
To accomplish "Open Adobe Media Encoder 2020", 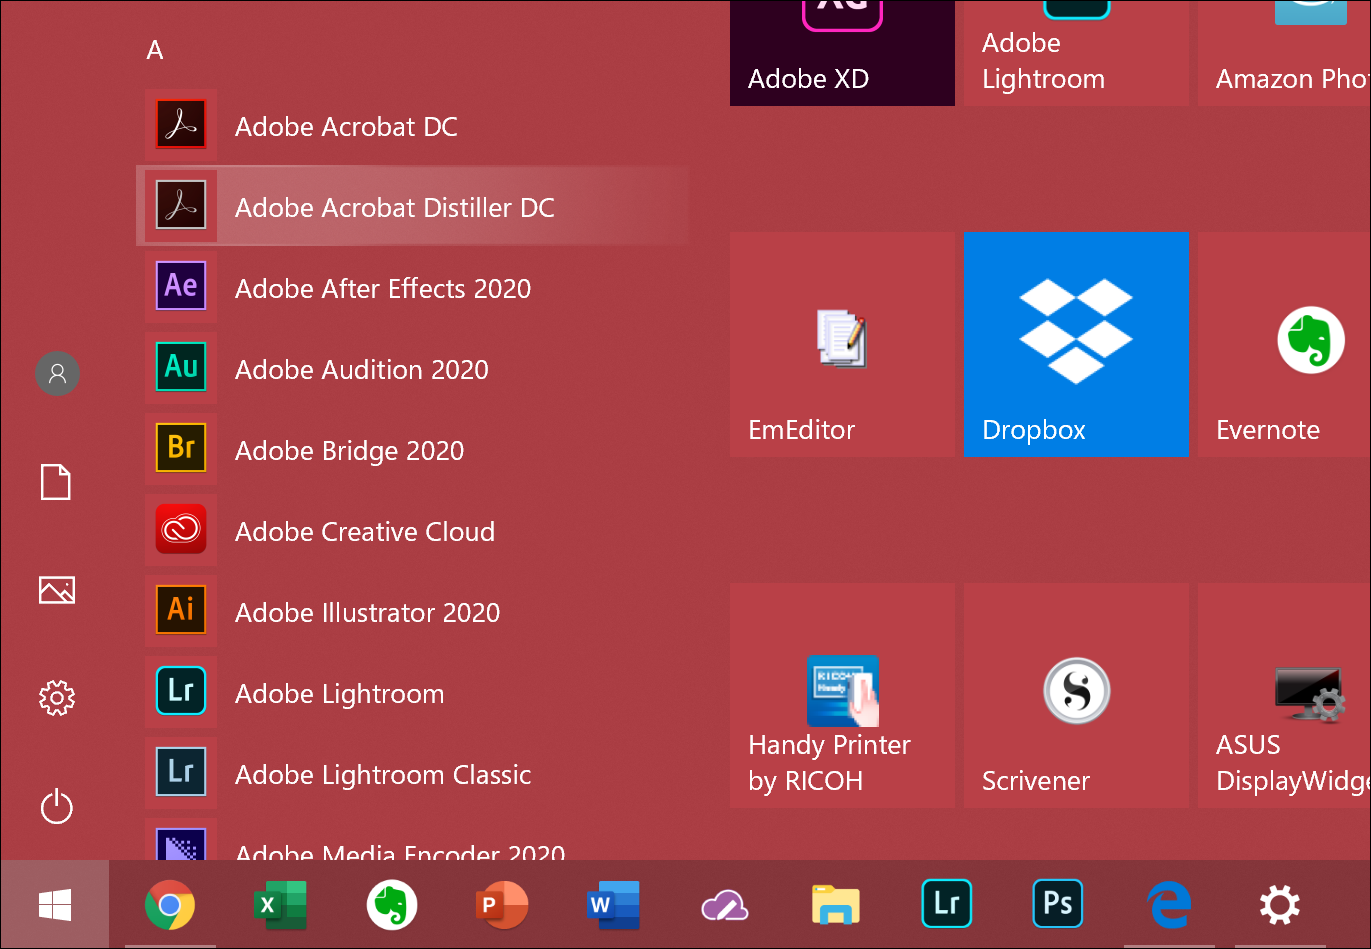I will point(412,840).
